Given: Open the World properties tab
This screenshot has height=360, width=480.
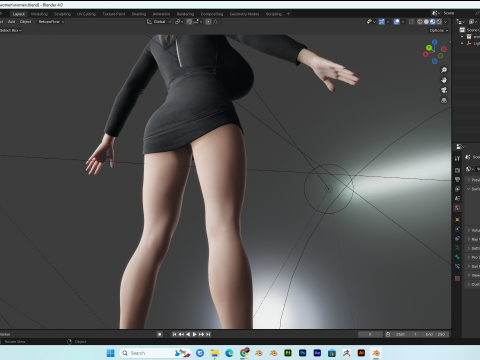Looking at the screenshot, I should pyautogui.click(x=457, y=208).
